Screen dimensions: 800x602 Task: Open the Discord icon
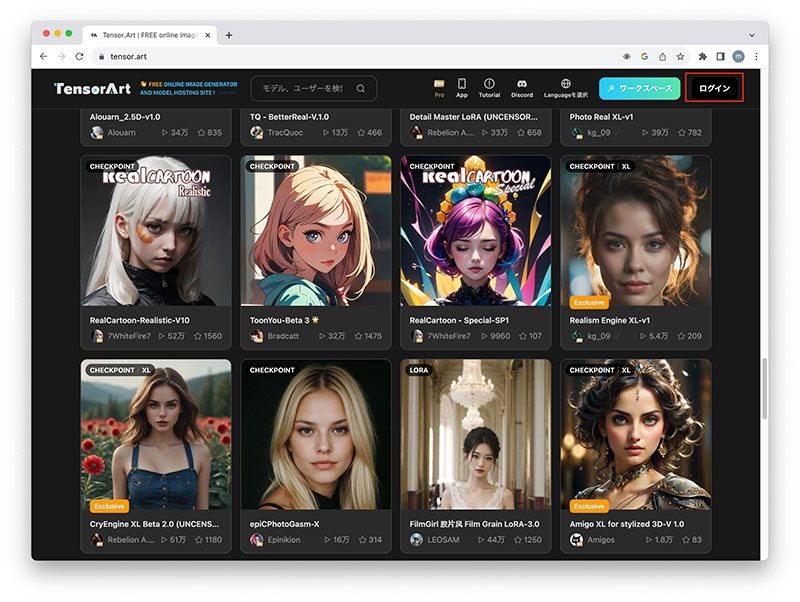point(521,88)
